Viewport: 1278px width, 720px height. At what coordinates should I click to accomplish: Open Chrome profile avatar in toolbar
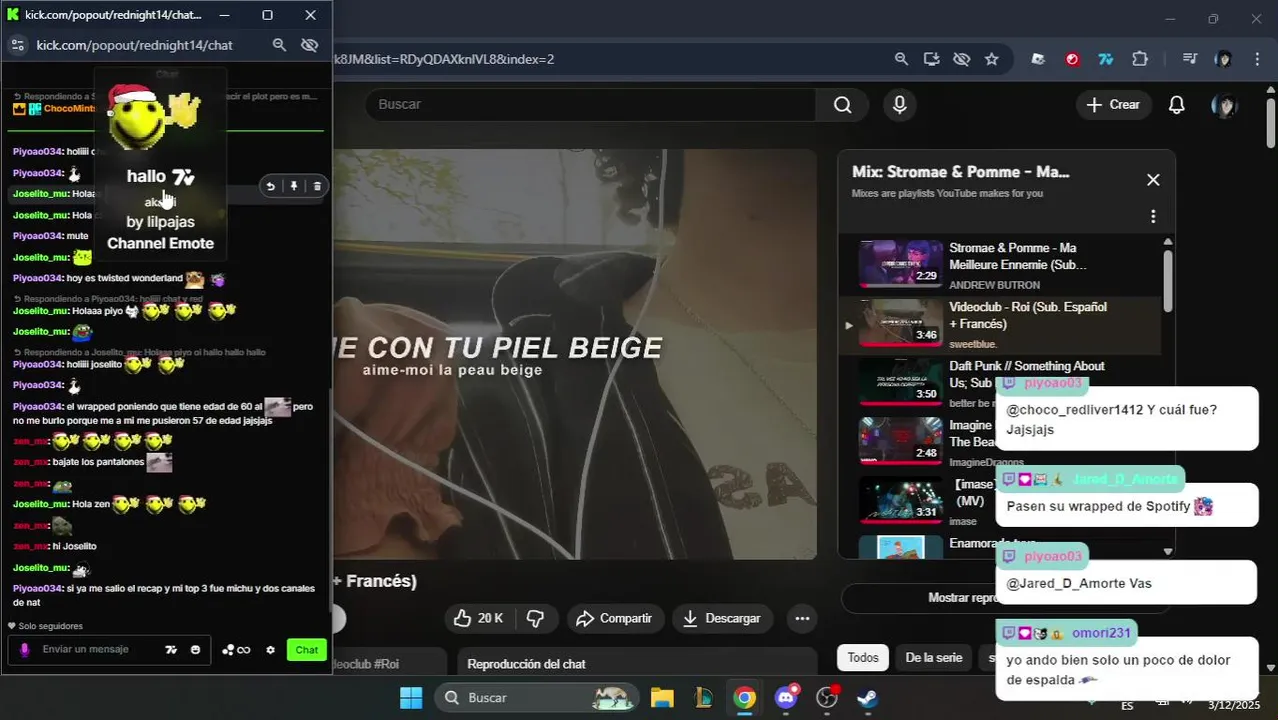[x=1223, y=59]
